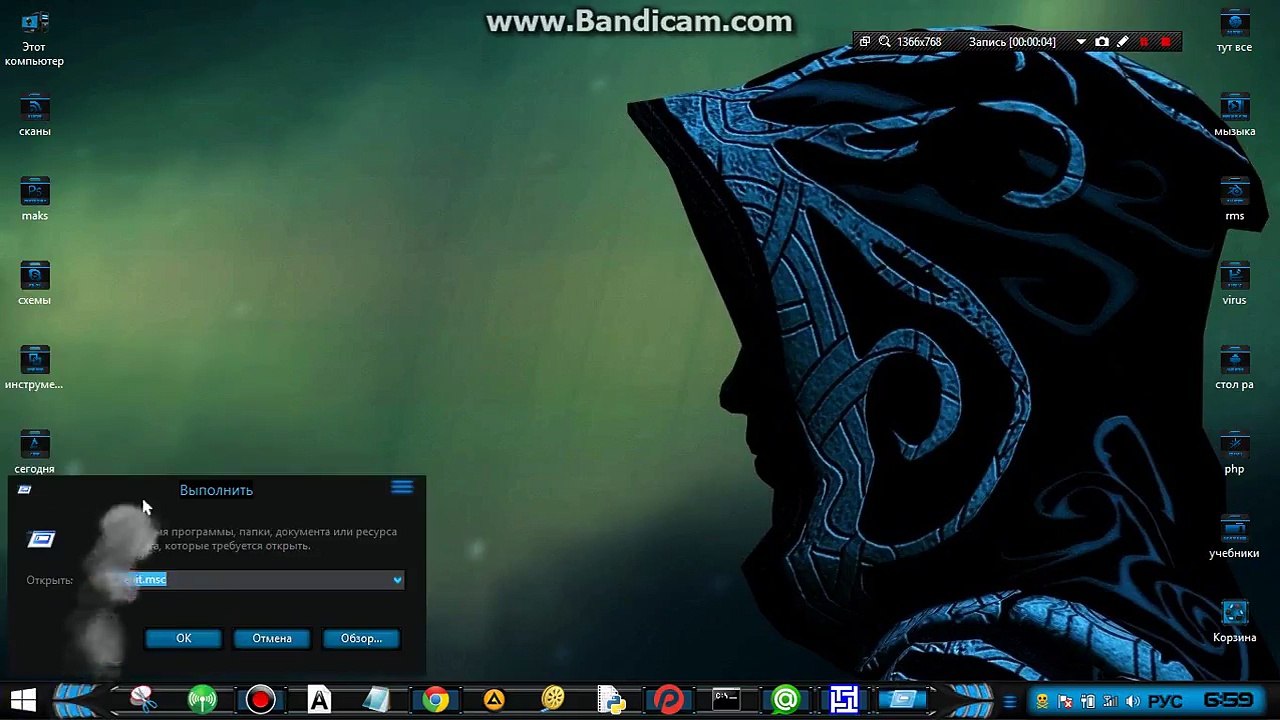1280x720 pixels.
Task: Click Bandicam pencil draw icon
Action: [1123, 42]
